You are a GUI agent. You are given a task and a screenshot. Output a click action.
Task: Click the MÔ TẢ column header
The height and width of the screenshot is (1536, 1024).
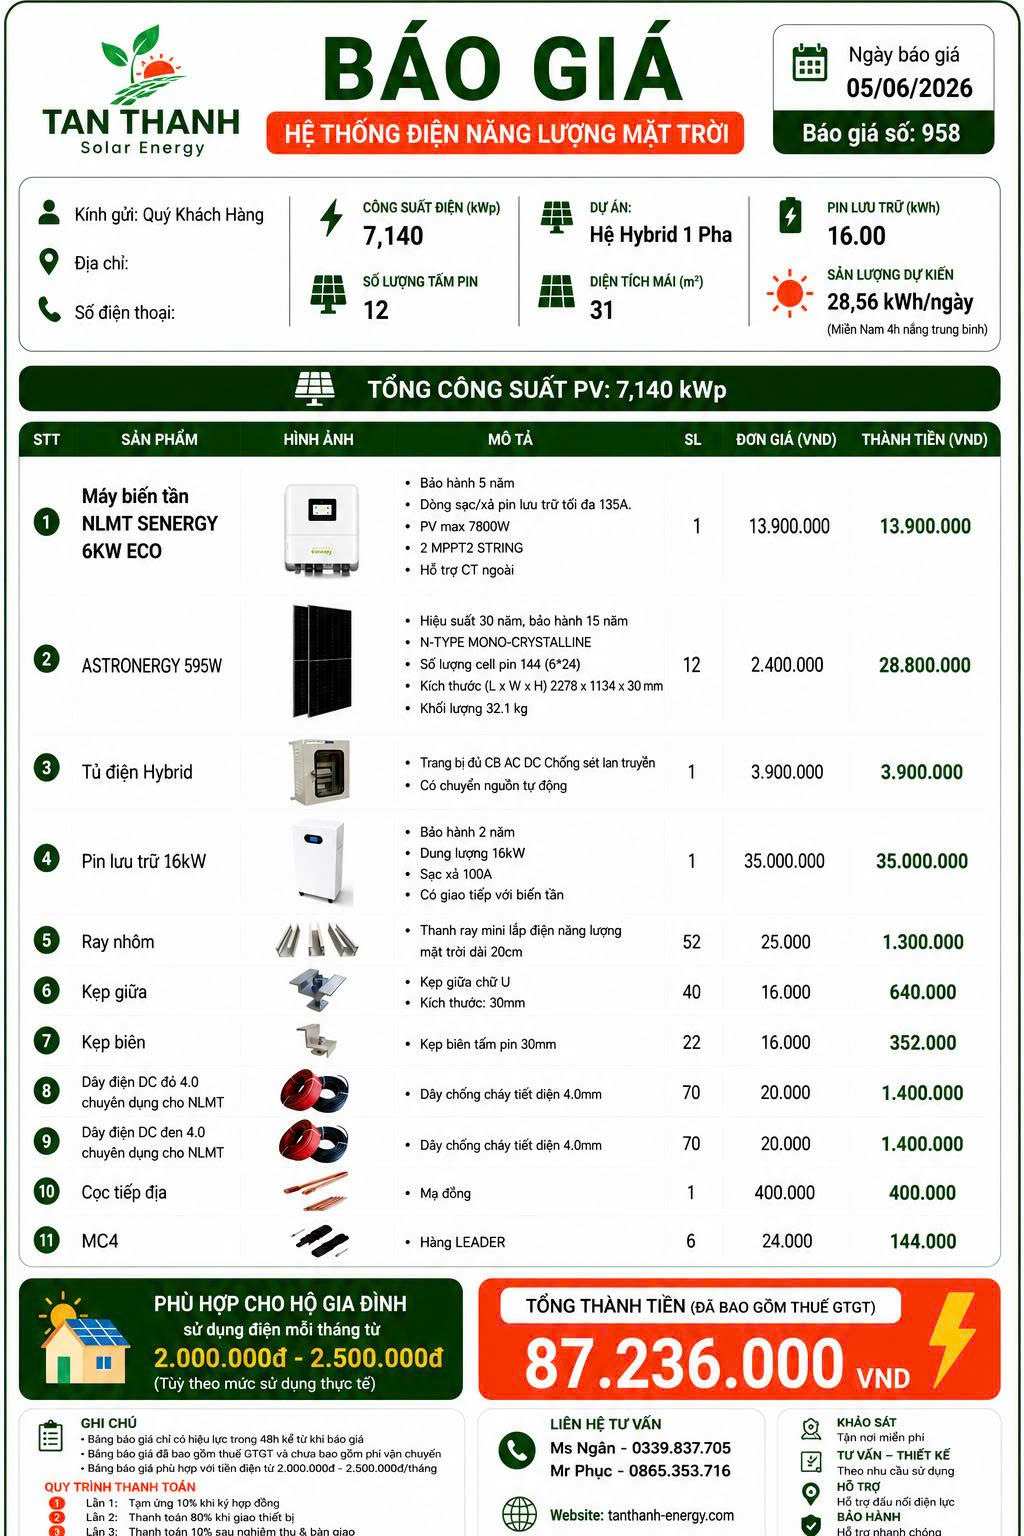click(x=510, y=439)
